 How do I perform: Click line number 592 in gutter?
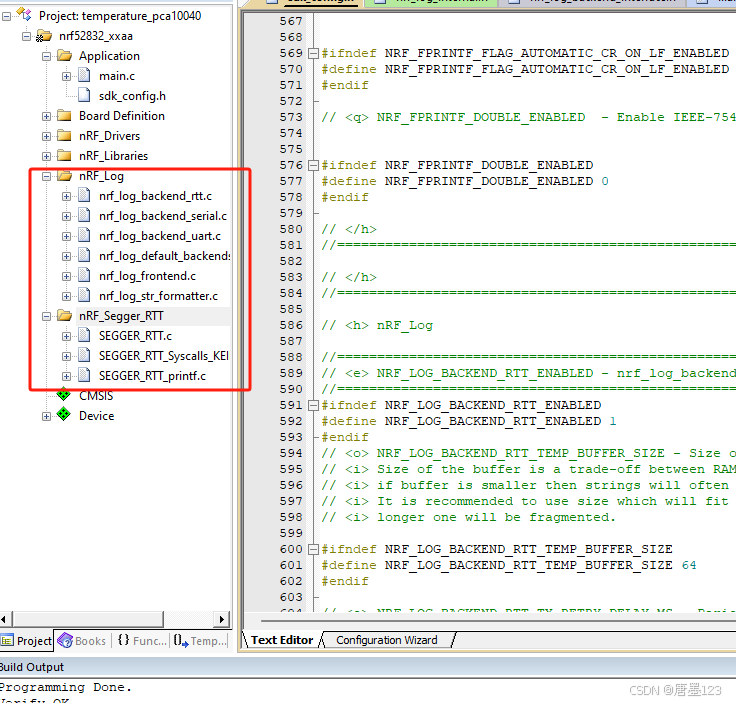291,421
